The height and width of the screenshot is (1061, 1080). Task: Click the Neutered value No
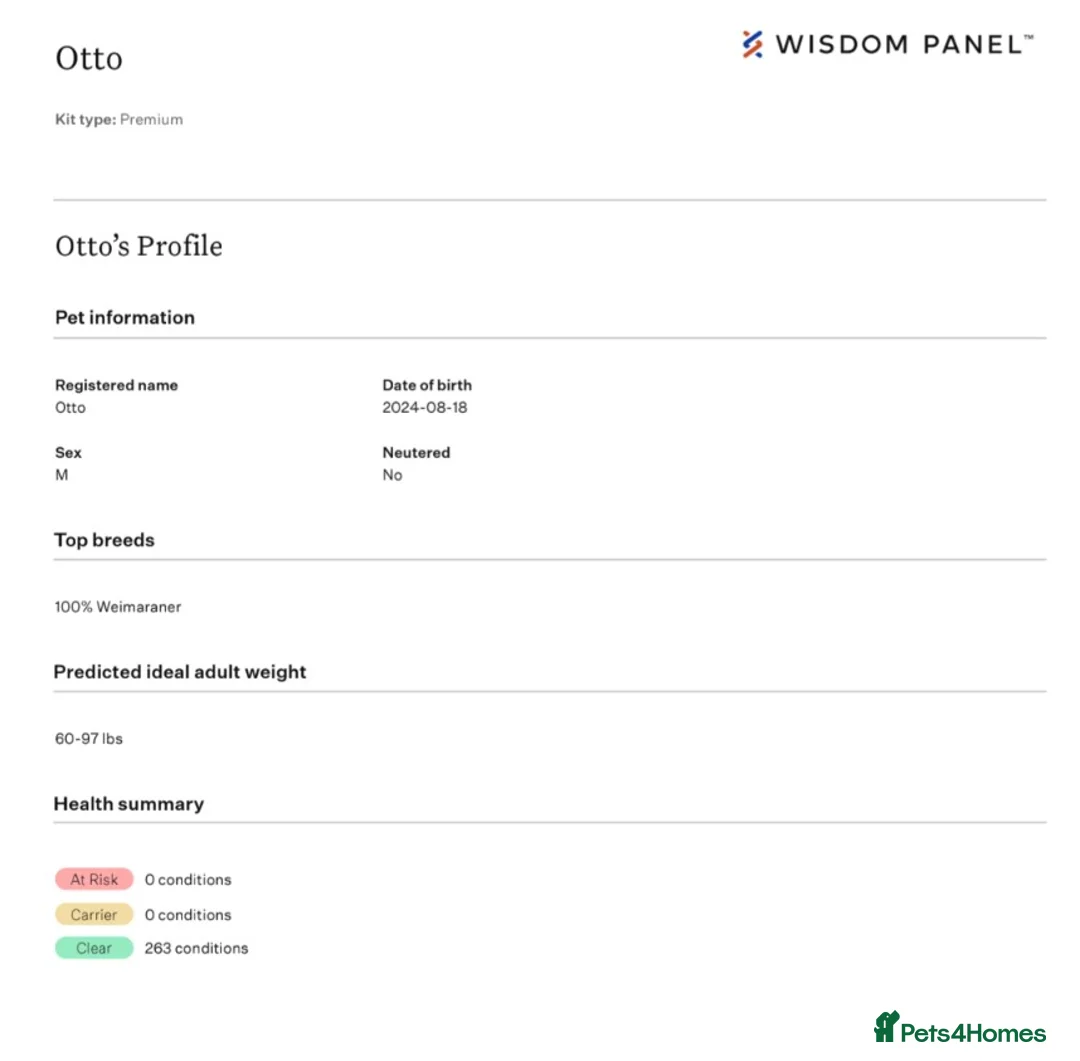[392, 475]
